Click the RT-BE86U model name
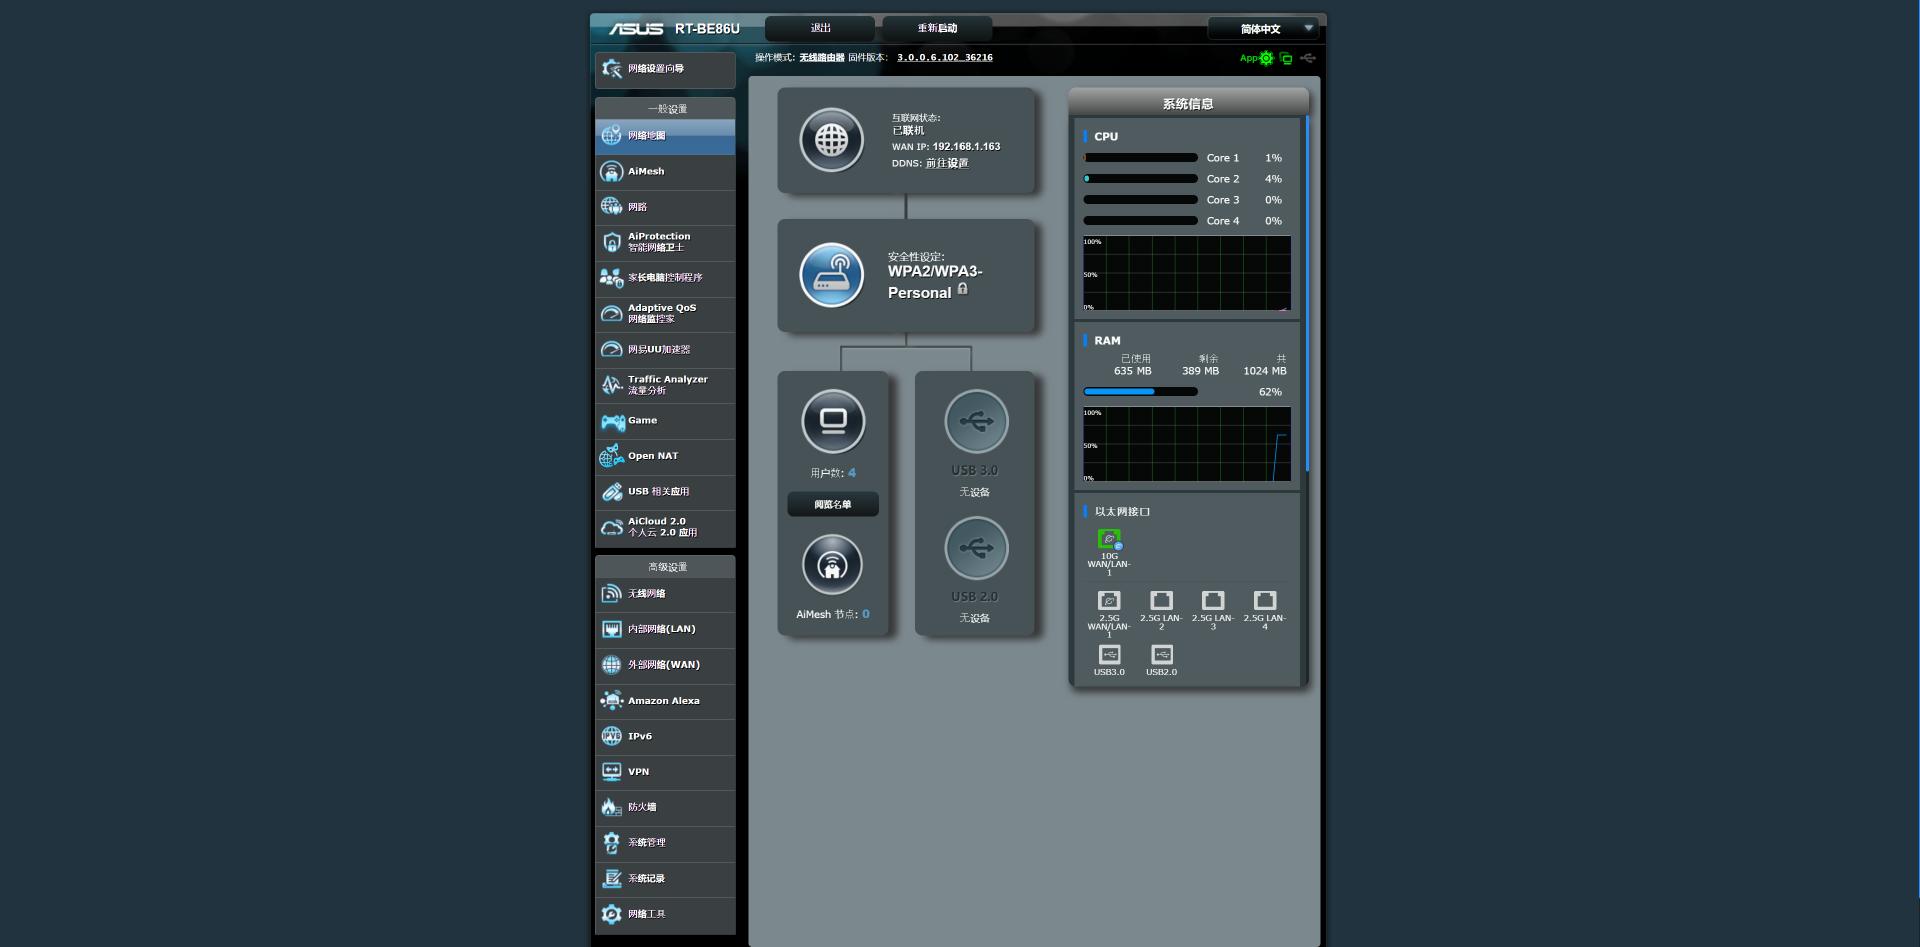The width and height of the screenshot is (1920, 947). coord(707,29)
